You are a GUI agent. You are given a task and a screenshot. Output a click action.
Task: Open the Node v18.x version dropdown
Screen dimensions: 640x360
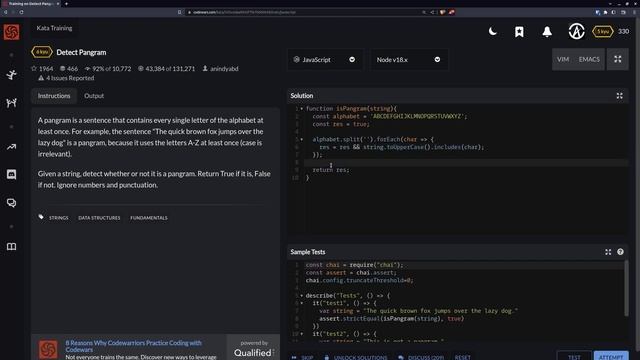409,60
